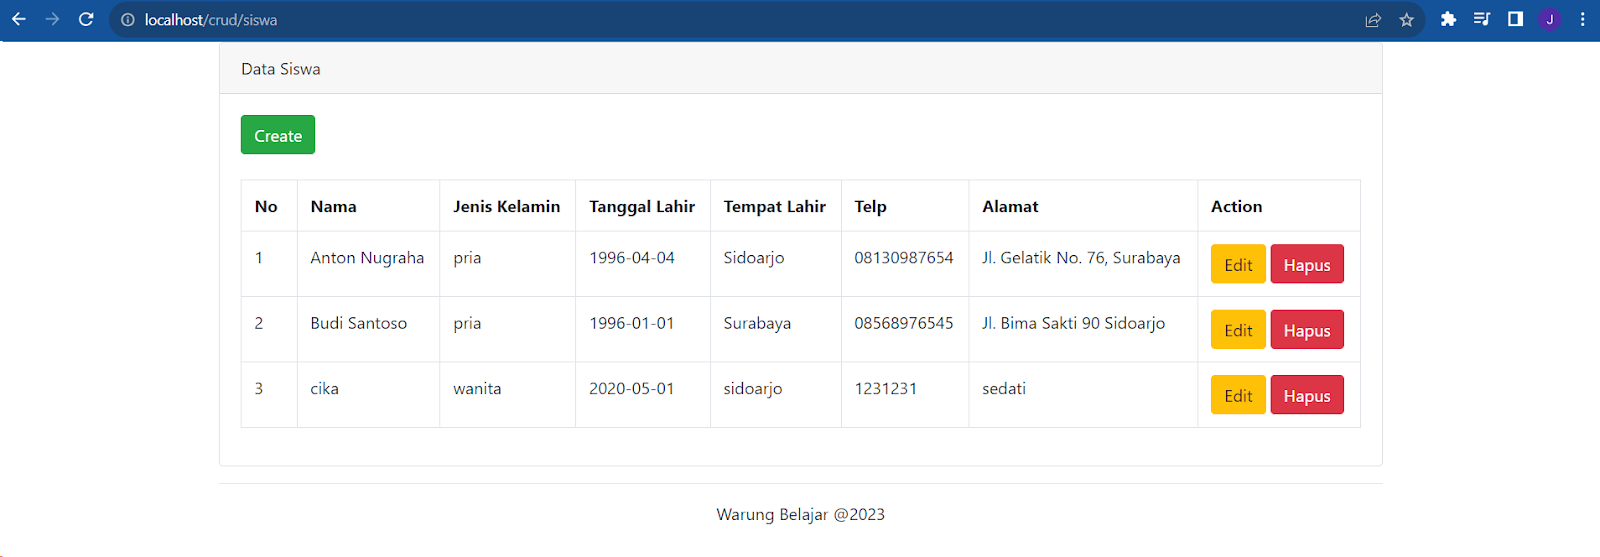Edit the Anton Nugraha row

(x=1238, y=264)
